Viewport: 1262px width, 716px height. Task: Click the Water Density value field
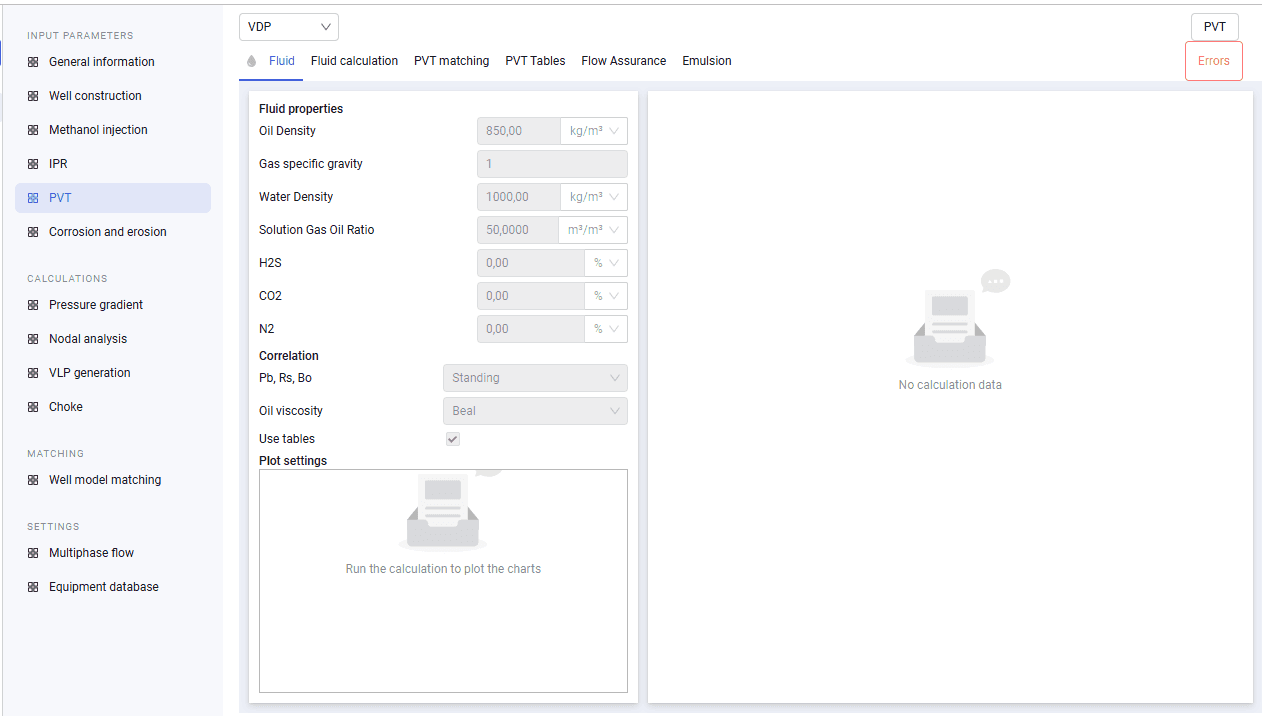(519, 197)
